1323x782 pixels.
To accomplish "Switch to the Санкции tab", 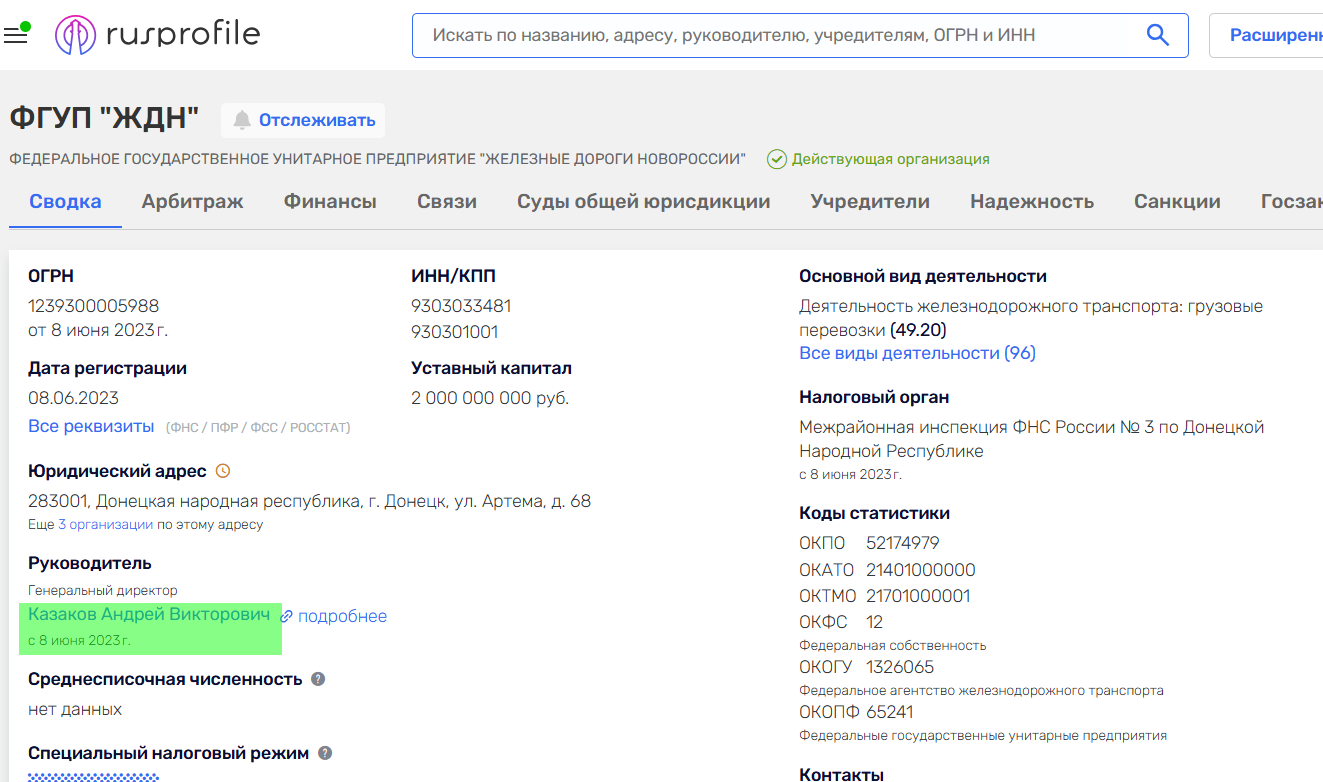I will click(x=1176, y=201).
